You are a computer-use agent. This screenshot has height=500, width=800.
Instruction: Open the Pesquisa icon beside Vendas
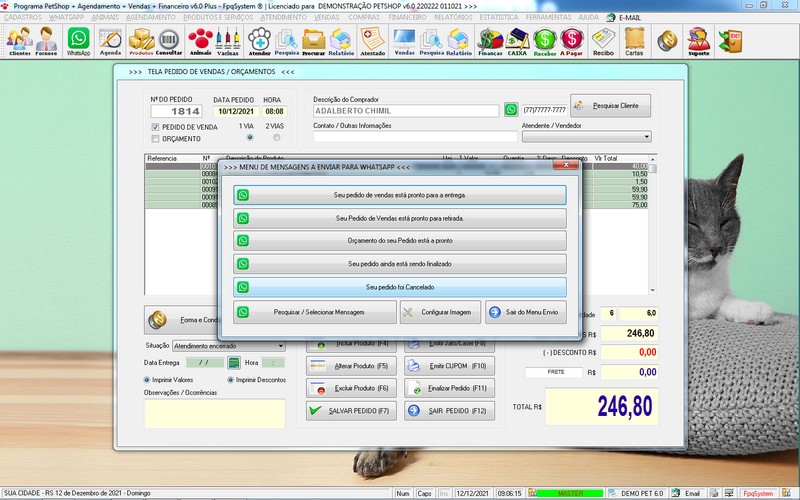432,41
